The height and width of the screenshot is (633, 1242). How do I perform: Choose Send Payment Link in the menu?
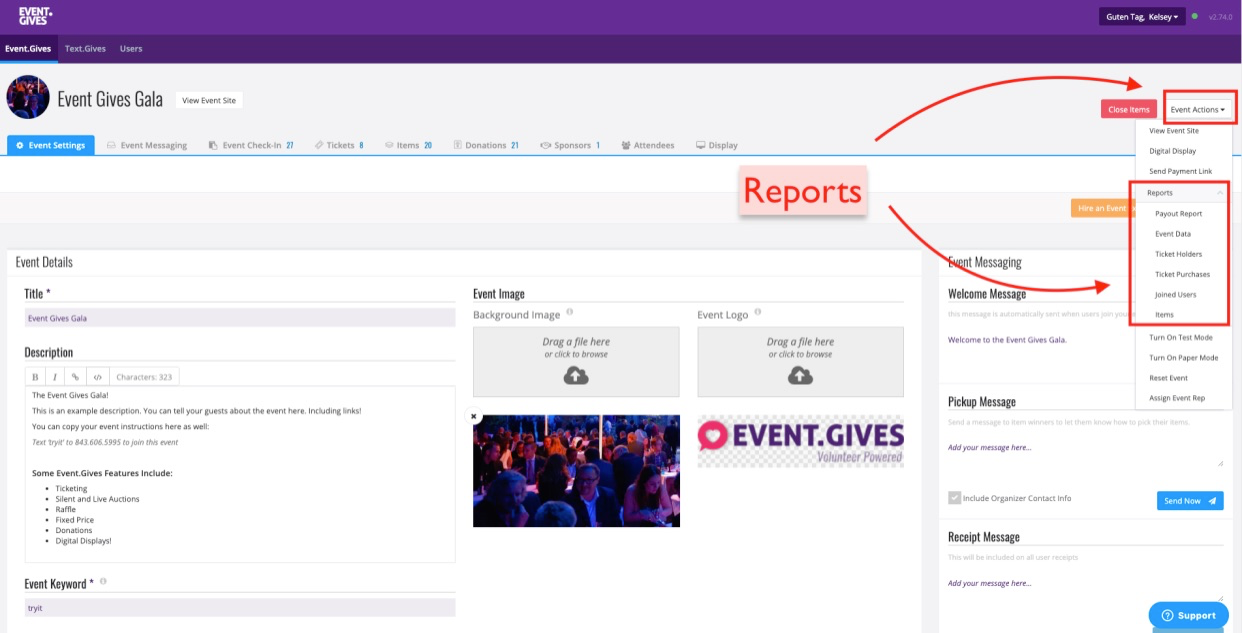point(1180,171)
